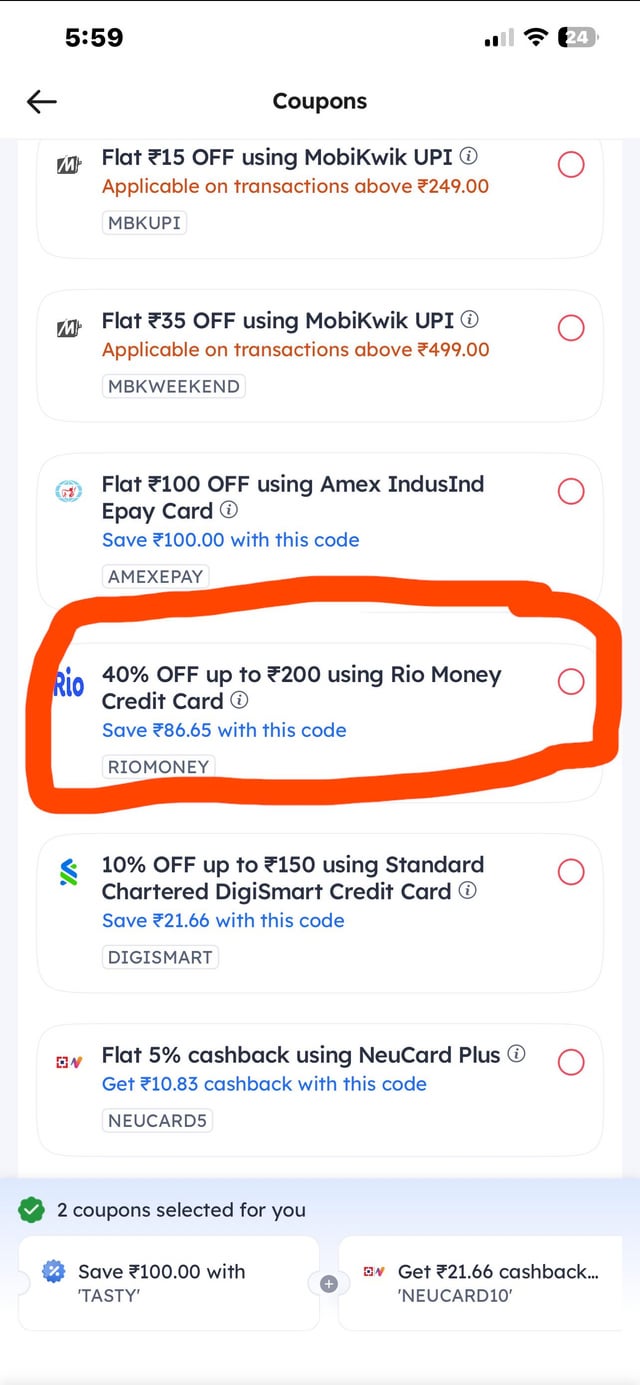Viewport: 640px width, 1385px height.
Task: Tap the MobiKwik icon on the ₹15 coupon
Action: click(x=67, y=163)
